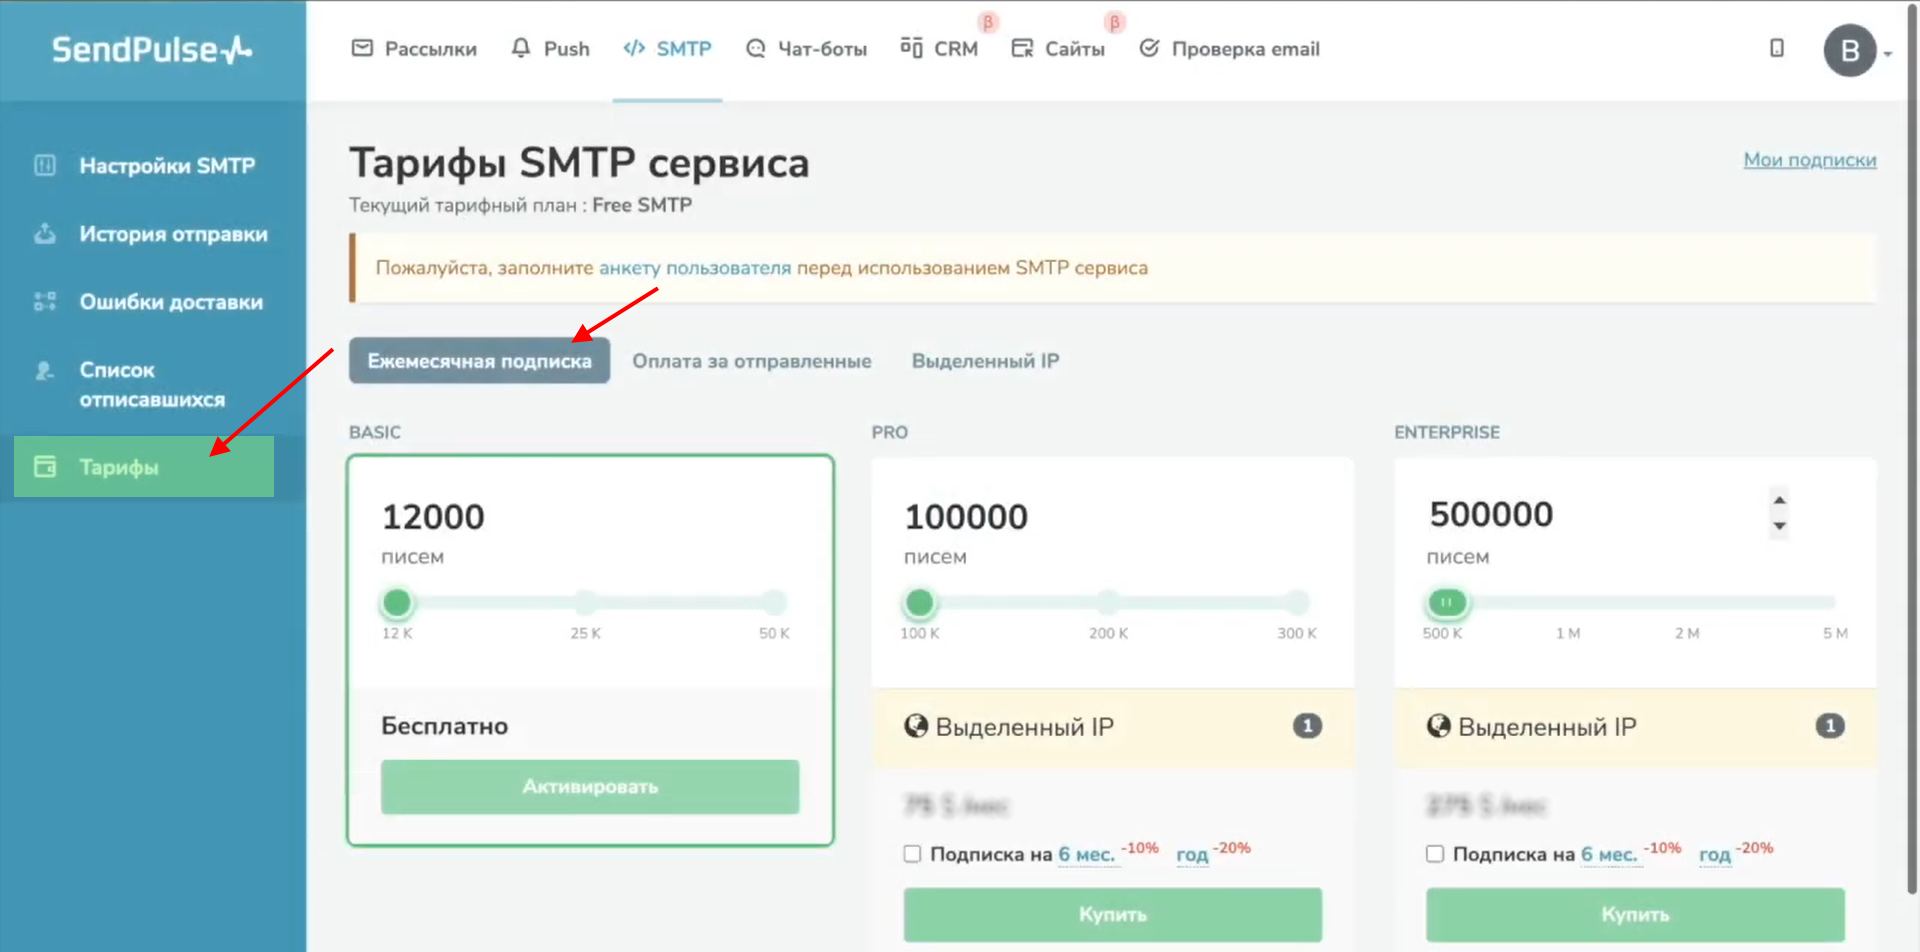This screenshot has height=952, width=1920.
Task: Select 6 мес. subscription link in PRO plan
Action: coord(1086,855)
